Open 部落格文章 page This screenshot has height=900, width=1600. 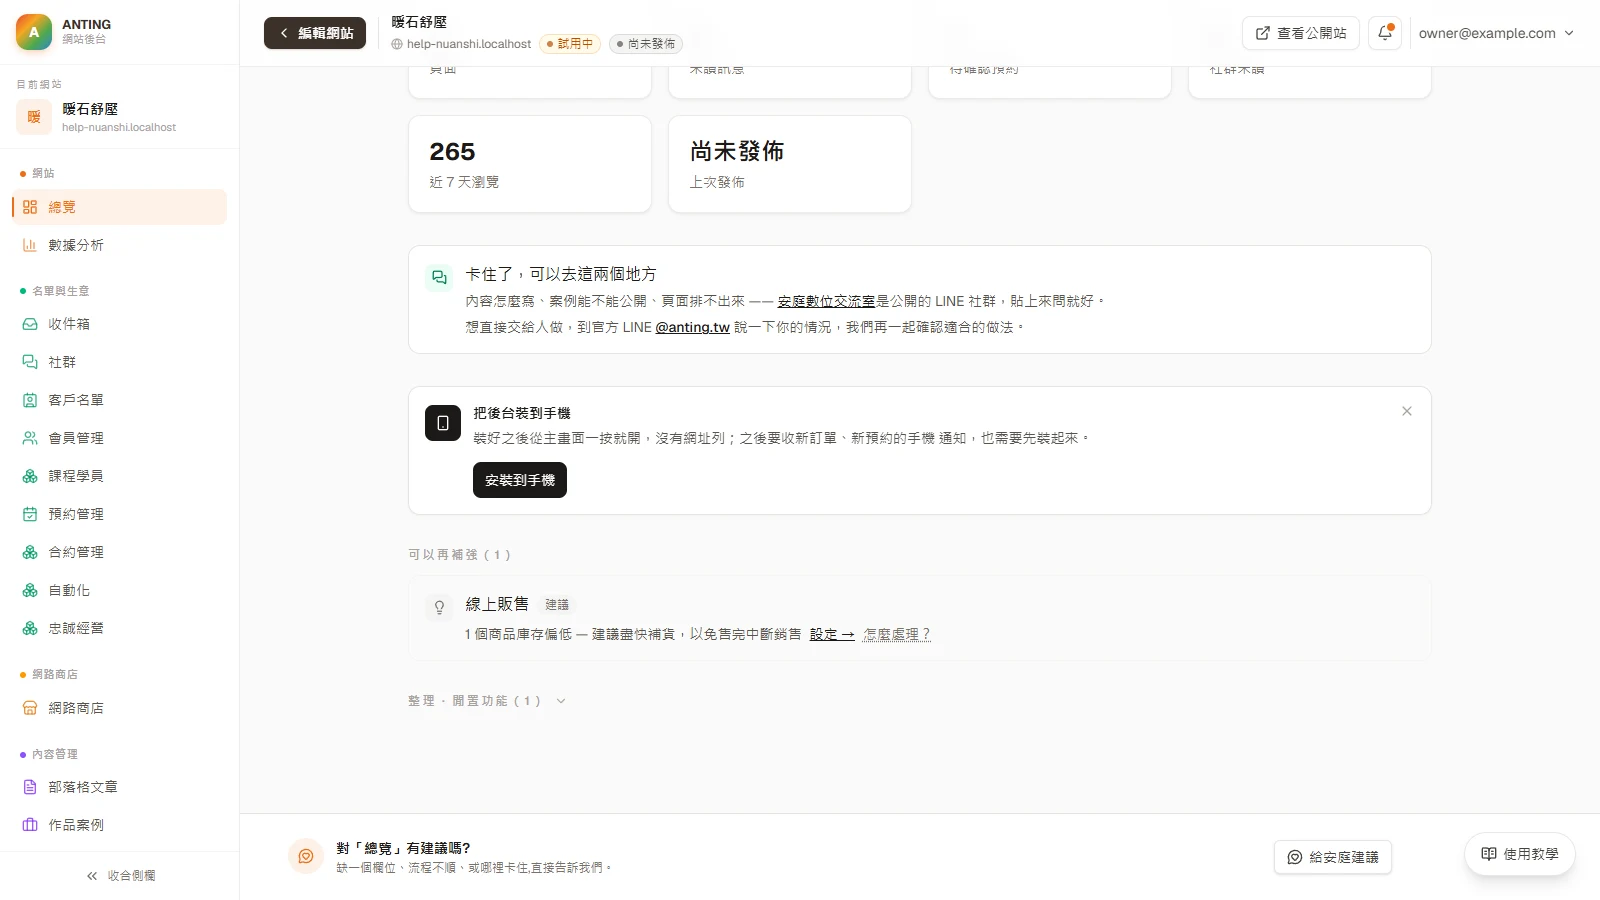119,787
